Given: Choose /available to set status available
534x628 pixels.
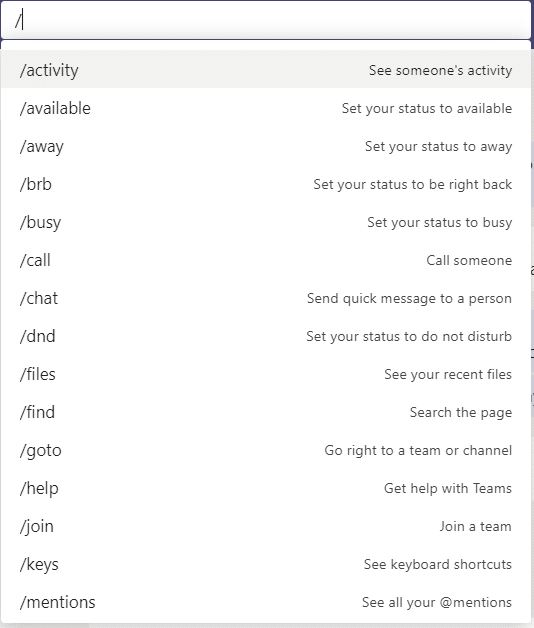Looking at the screenshot, I should coord(266,108).
